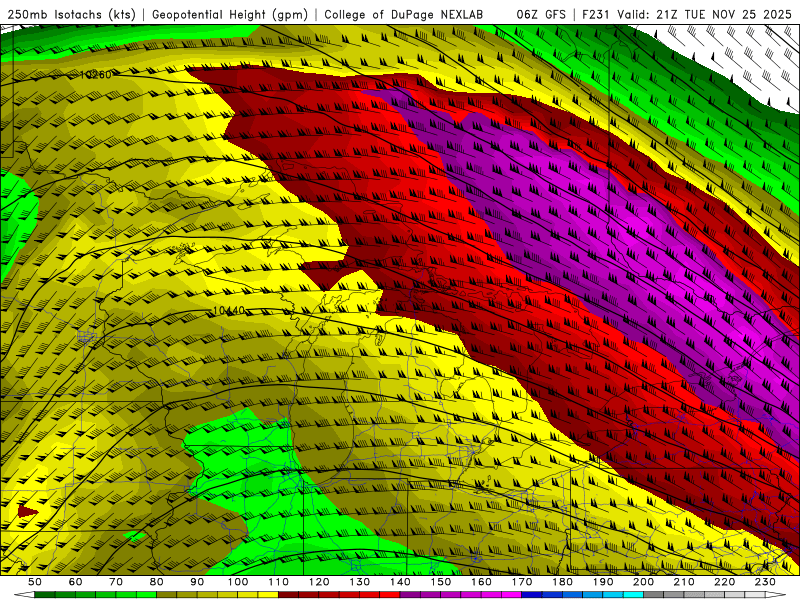
Task: Click the 'College of DuPage NEXLAB' text
Action: 403,15
